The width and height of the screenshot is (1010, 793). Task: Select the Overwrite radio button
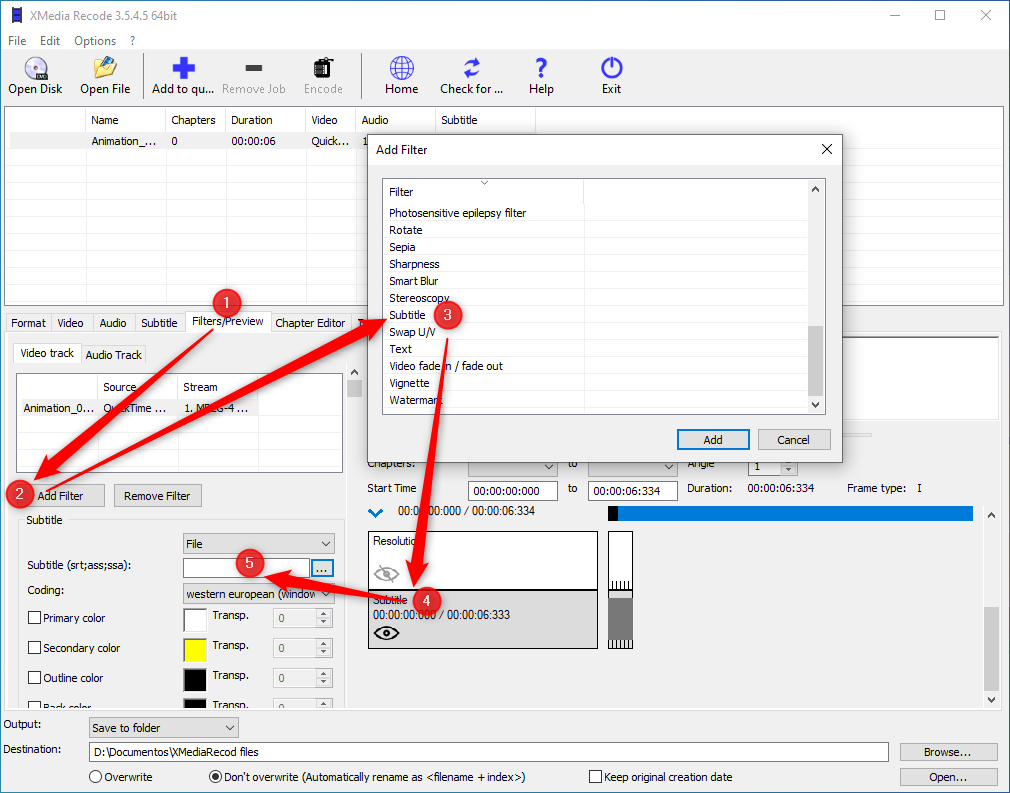click(x=95, y=777)
